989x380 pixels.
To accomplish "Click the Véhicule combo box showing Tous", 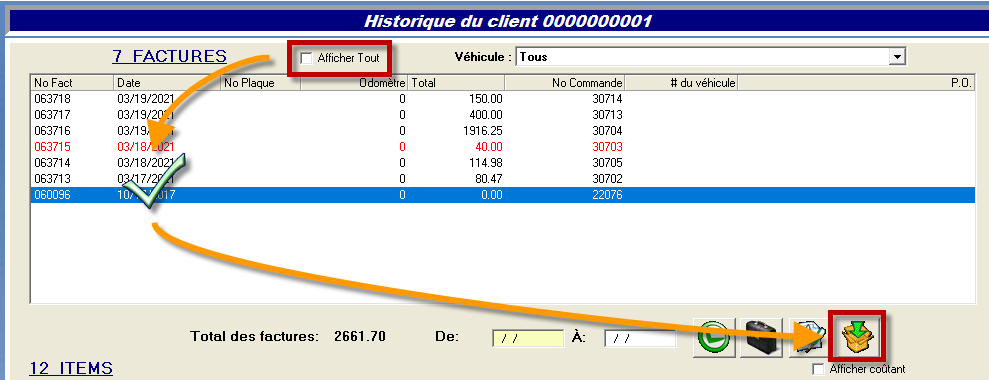I will click(x=710, y=57).
